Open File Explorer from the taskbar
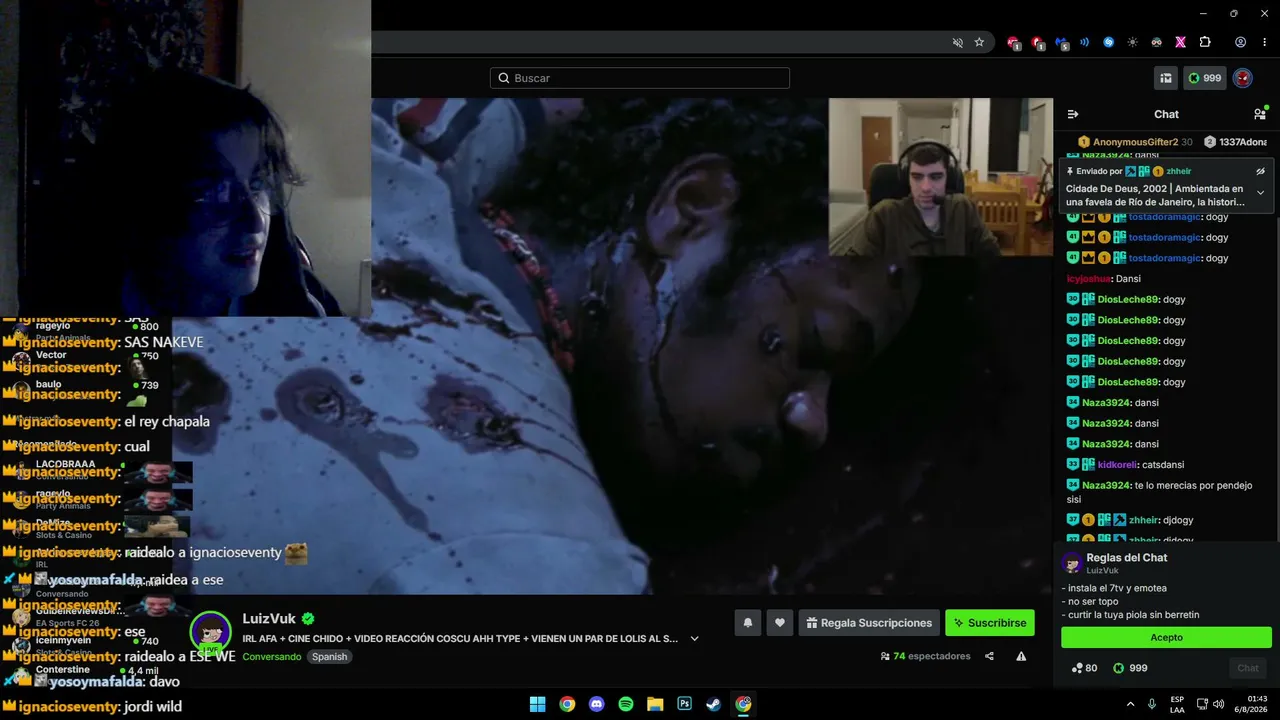This screenshot has width=1280, height=720. click(x=655, y=704)
